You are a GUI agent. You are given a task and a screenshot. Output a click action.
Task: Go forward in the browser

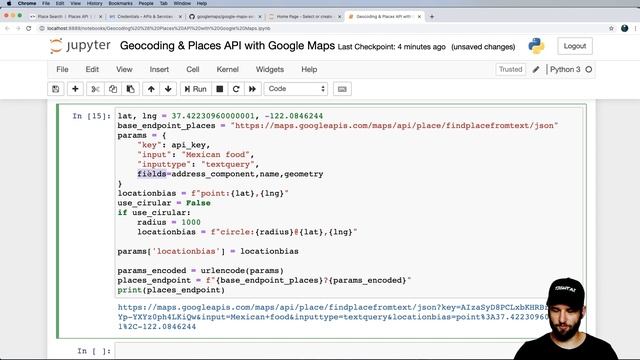(x=18, y=28)
